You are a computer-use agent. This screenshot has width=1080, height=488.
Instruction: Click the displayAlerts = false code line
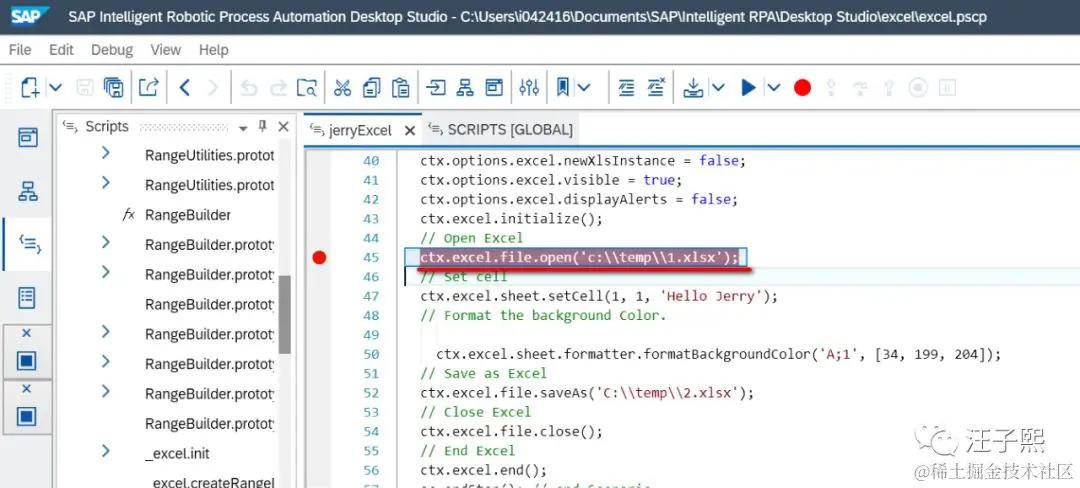click(x=579, y=199)
